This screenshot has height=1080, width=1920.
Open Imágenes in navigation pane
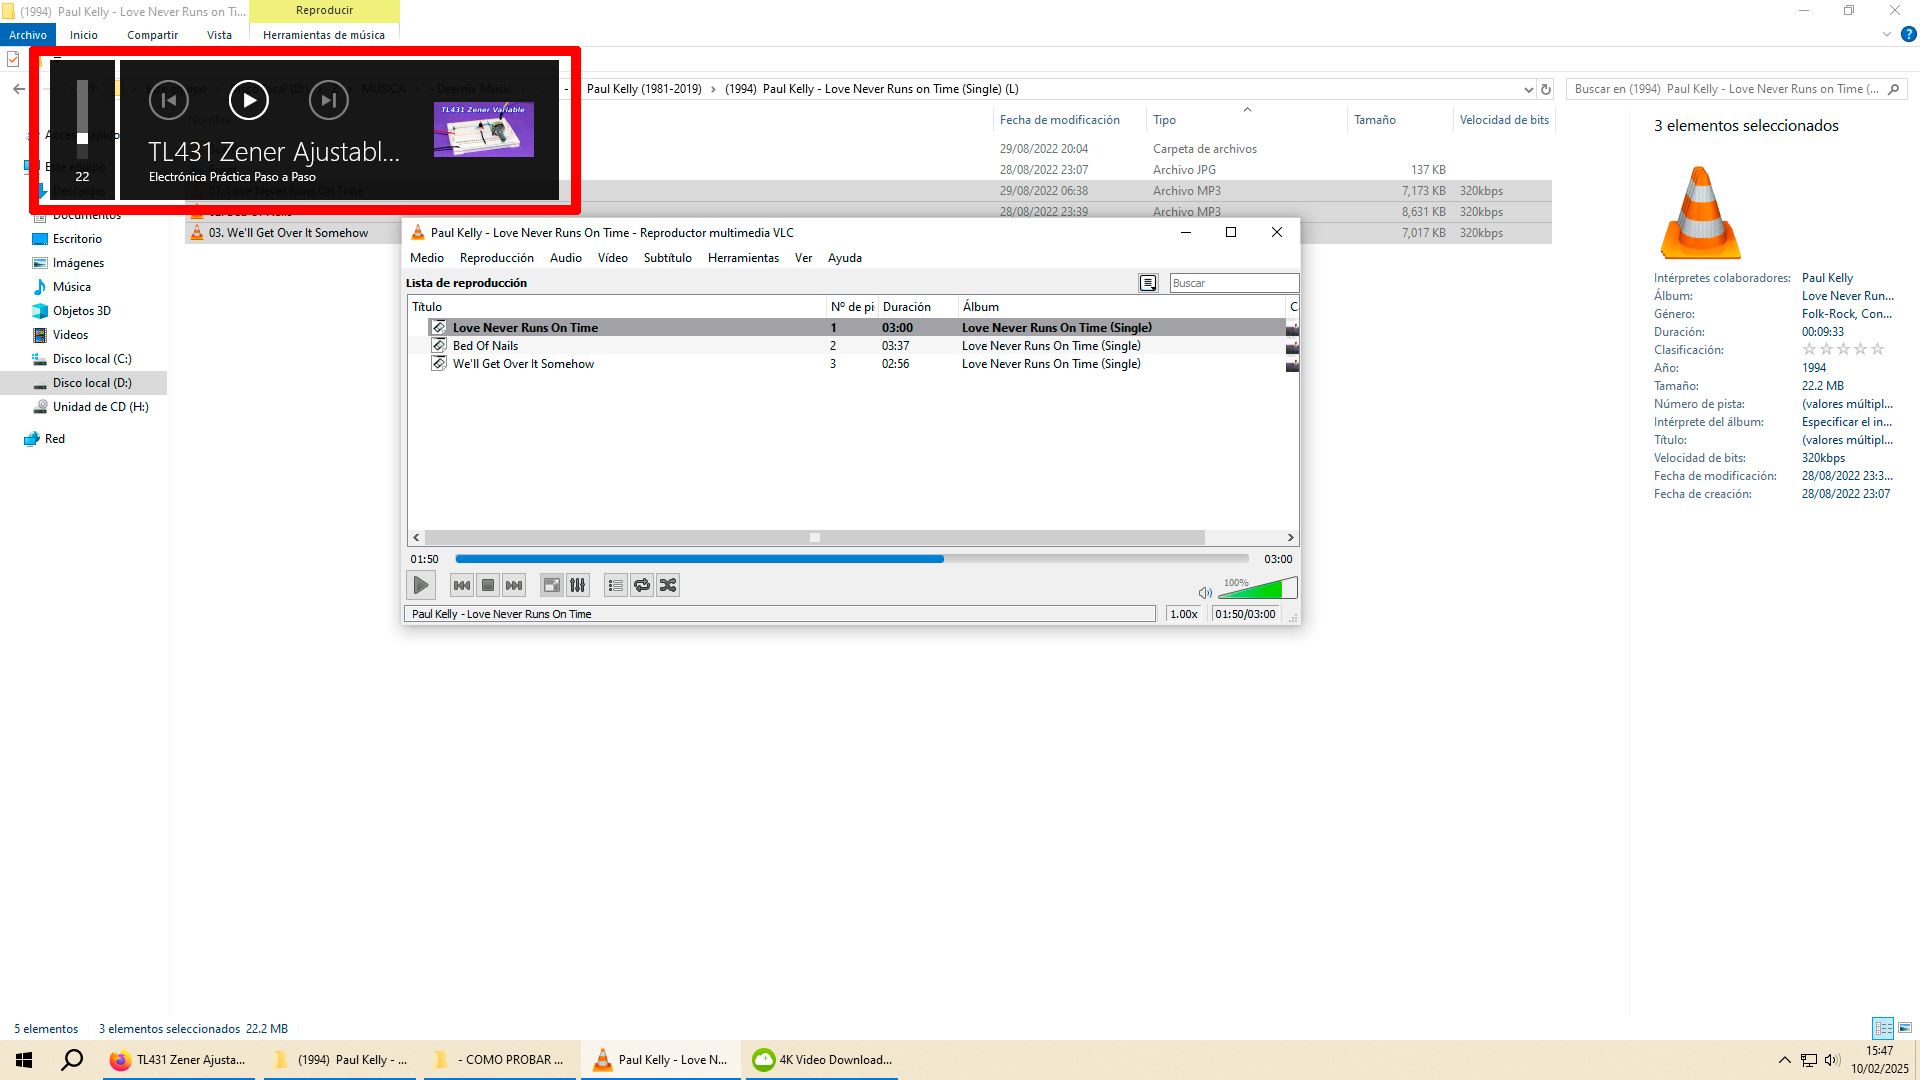point(78,263)
